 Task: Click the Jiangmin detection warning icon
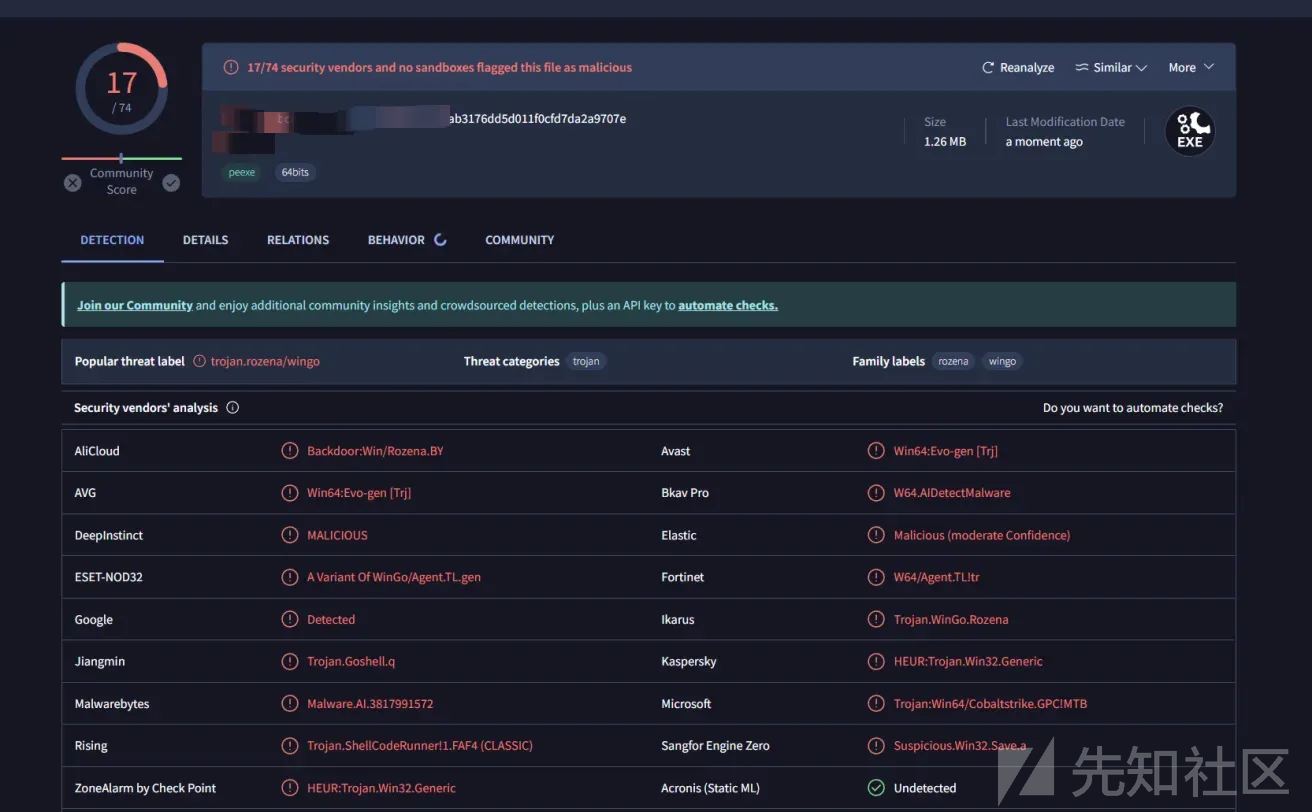point(290,661)
